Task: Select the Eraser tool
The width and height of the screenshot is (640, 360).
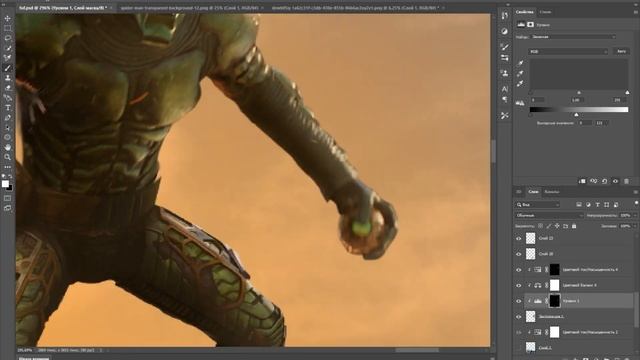Action: [x=7, y=88]
